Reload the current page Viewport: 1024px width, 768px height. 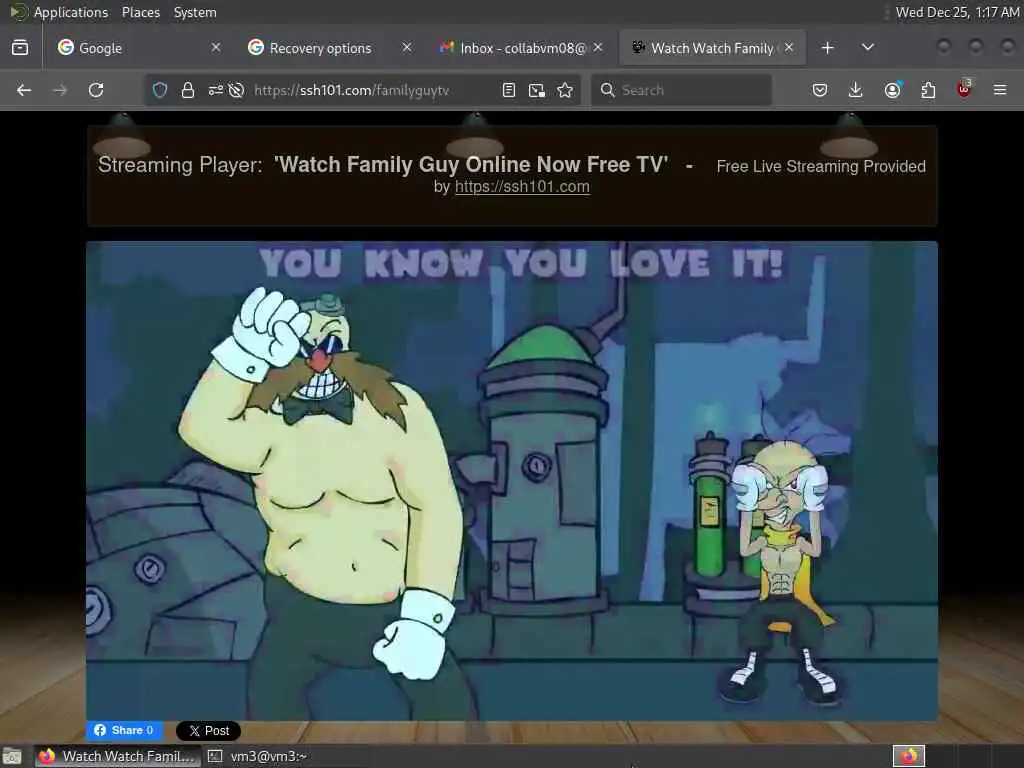click(x=96, y=90)
